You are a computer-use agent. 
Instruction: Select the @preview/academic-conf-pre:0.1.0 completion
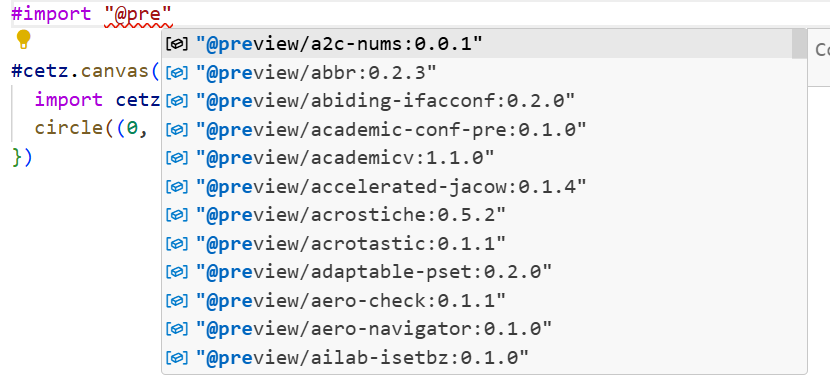click(x=477, y=130)
